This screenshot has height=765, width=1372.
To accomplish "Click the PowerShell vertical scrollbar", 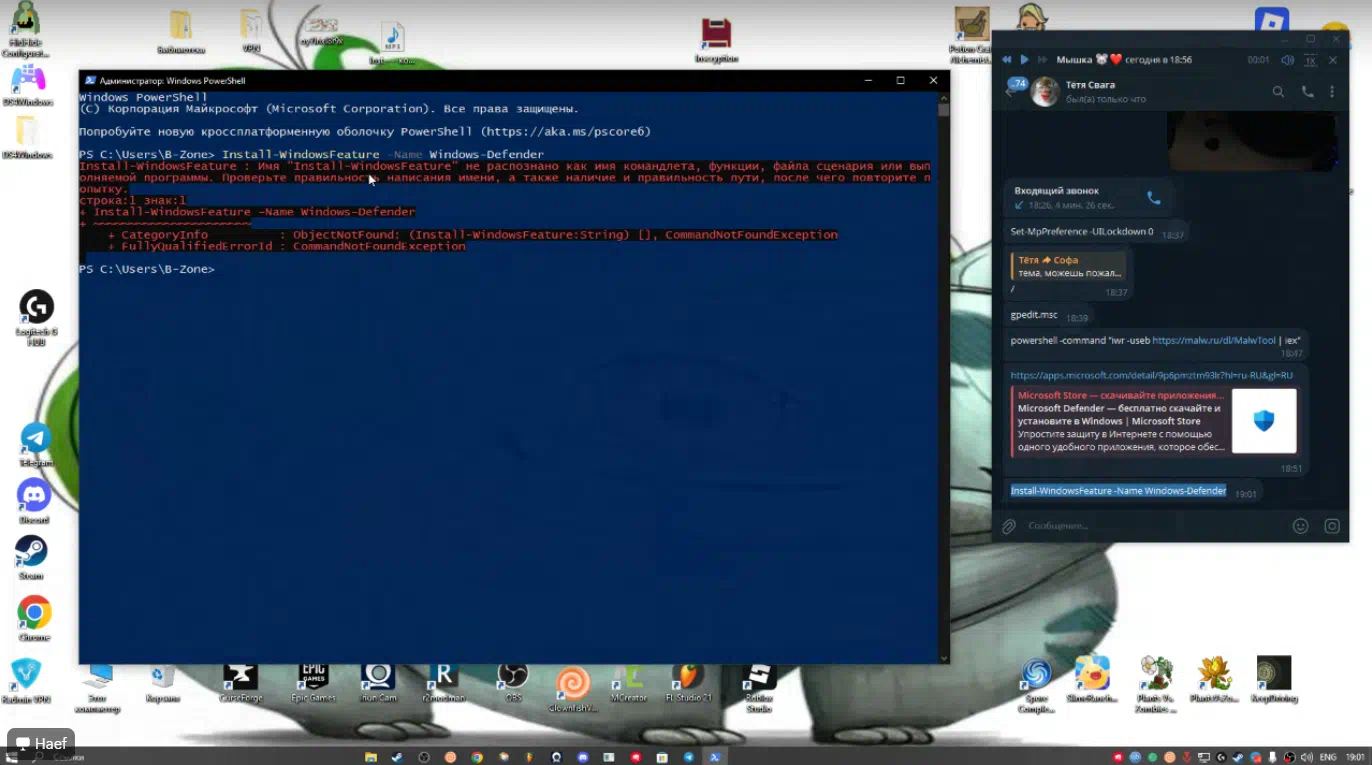I will click(x=943, y=380).
